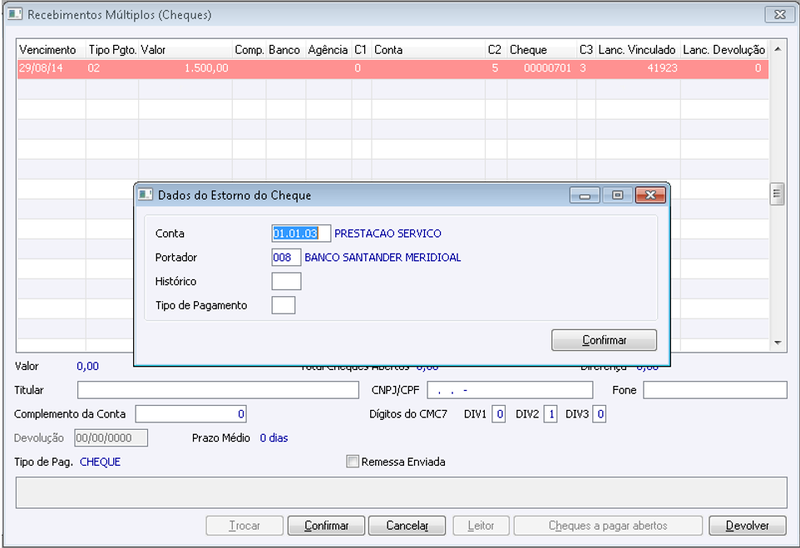Click the 0 dias Prazo Médio value
The width and height of the screenshot is (800, 548).
pyautogui.click(x=273, y=438)
